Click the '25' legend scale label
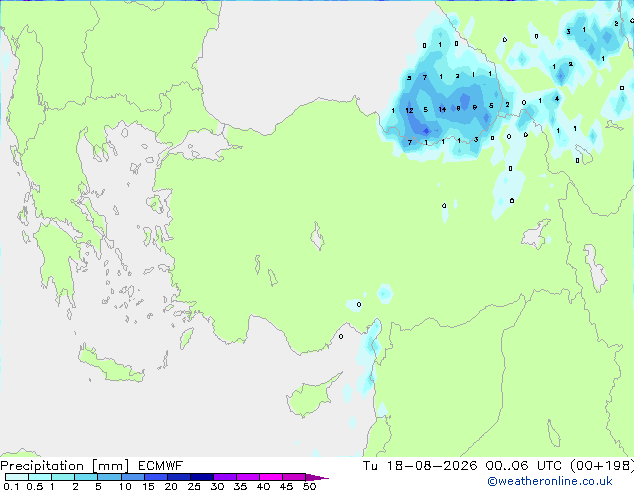This screenshot has width=634, height=490. (194, 486)
